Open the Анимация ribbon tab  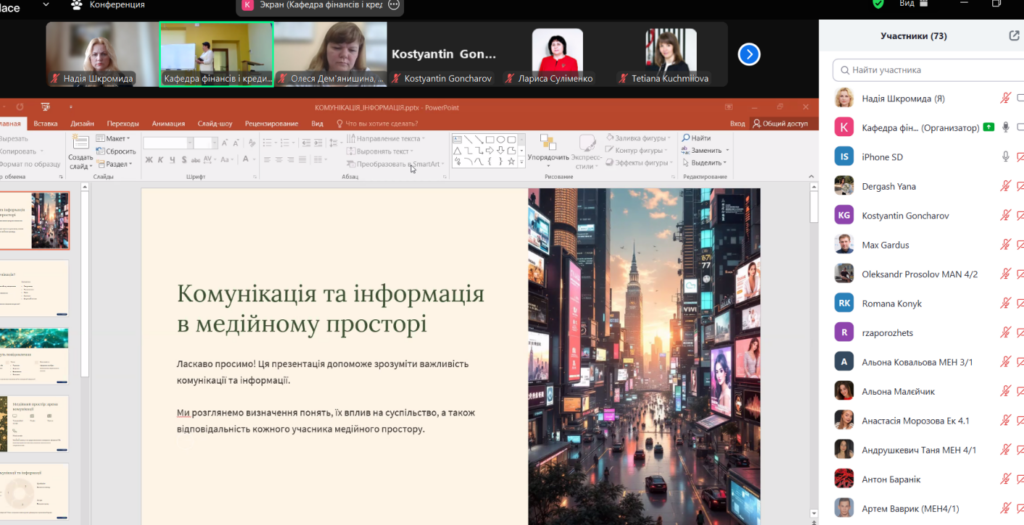point(170,123)
